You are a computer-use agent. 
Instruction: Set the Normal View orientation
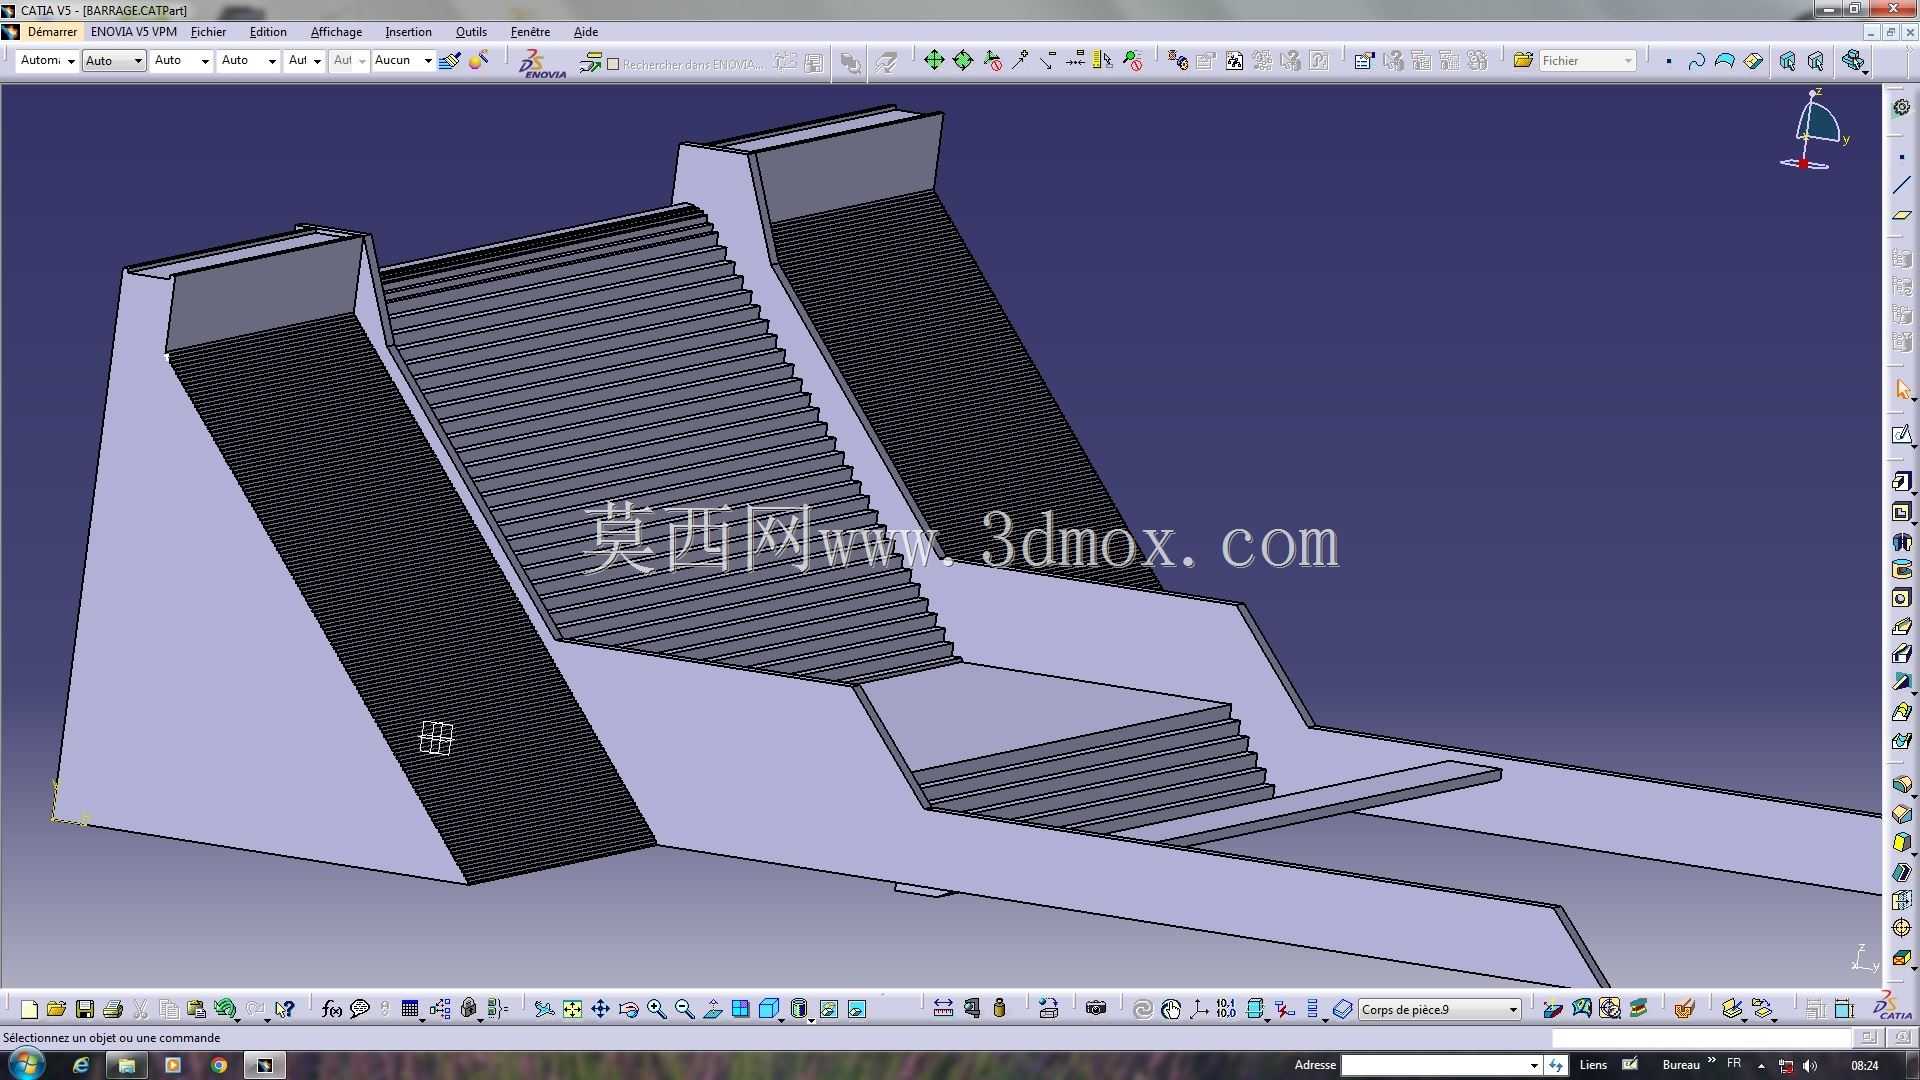point(712,1009)
